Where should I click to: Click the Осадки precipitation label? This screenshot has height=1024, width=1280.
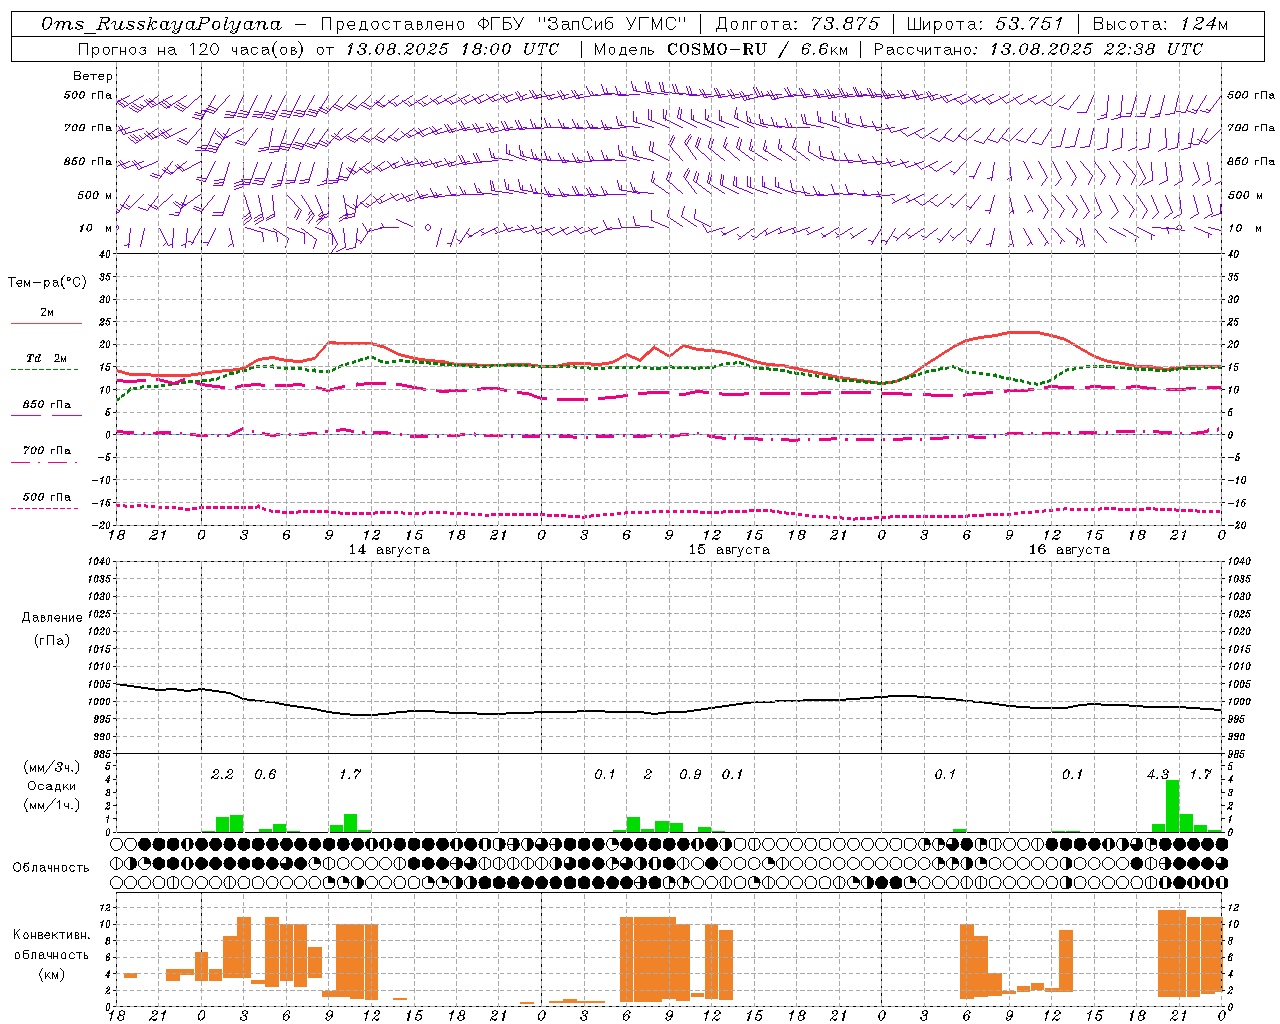click(x=51, y=786)
